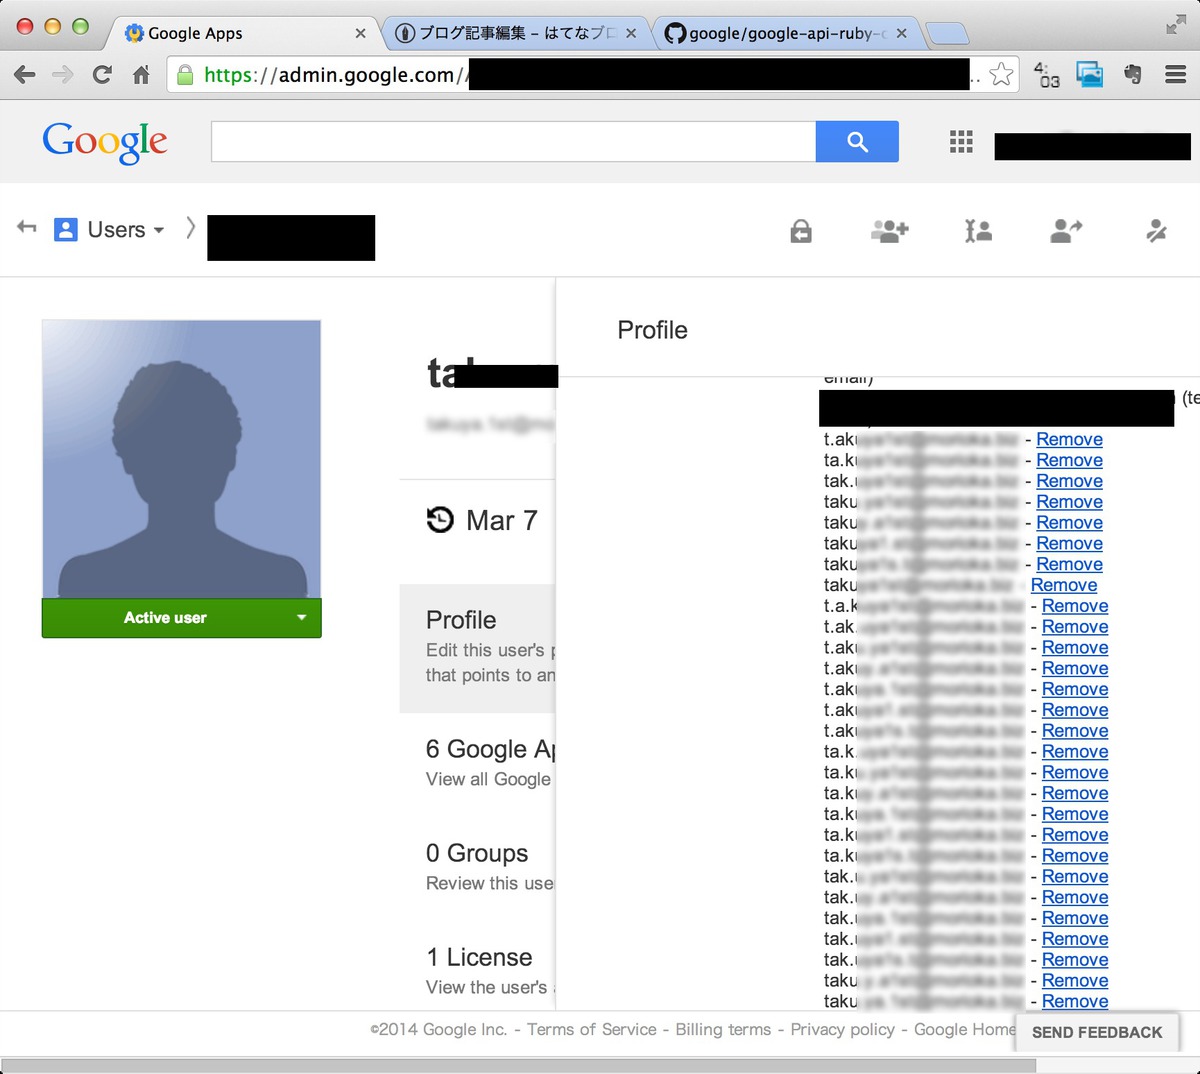This screenshot has width=1200, height=1074.
Task: Switch to the はてなブログ記事編集 tab
Action: 515,33
